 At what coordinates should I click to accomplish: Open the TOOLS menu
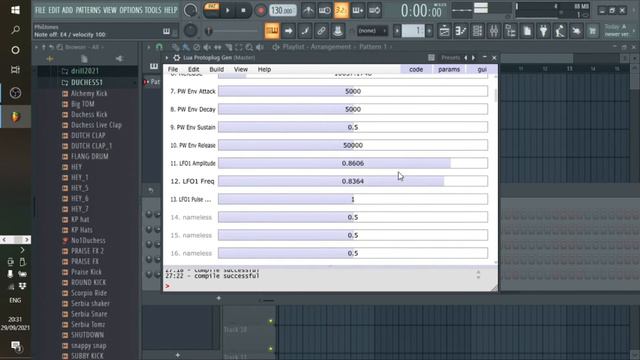point(153,10)
